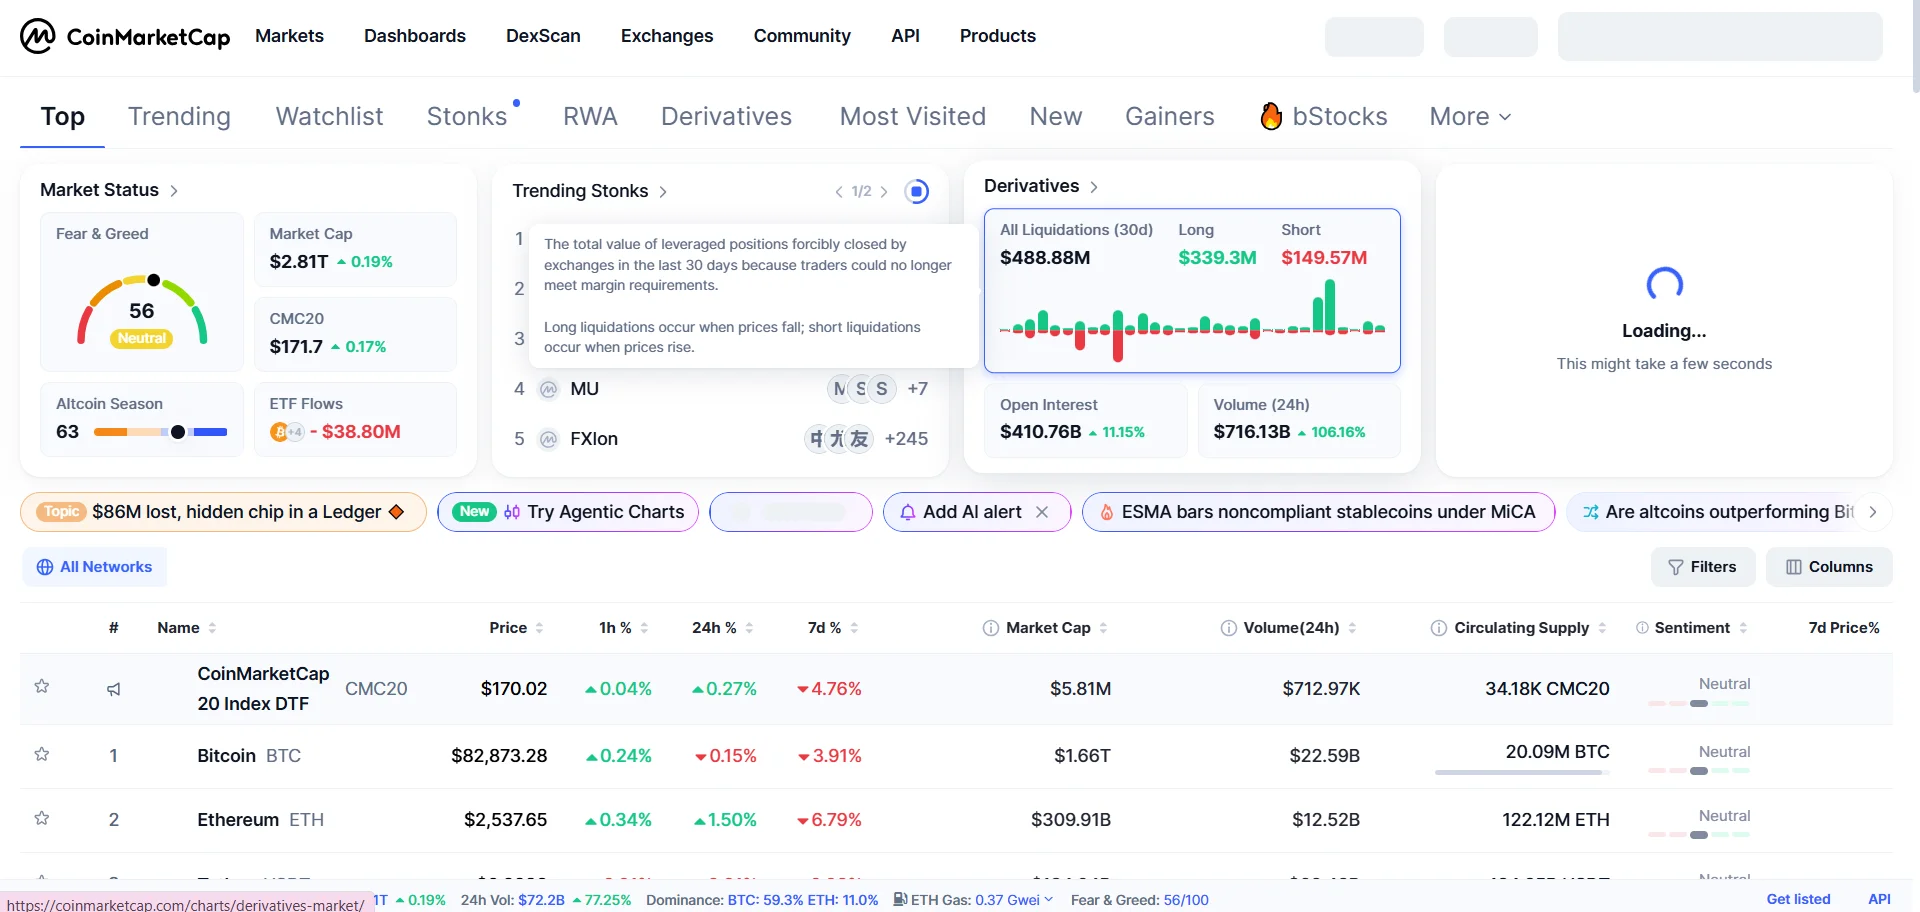Open the Try Agentic Charts chip
Viewport: 1920px width, 912px height.
[x=568, y=512]
